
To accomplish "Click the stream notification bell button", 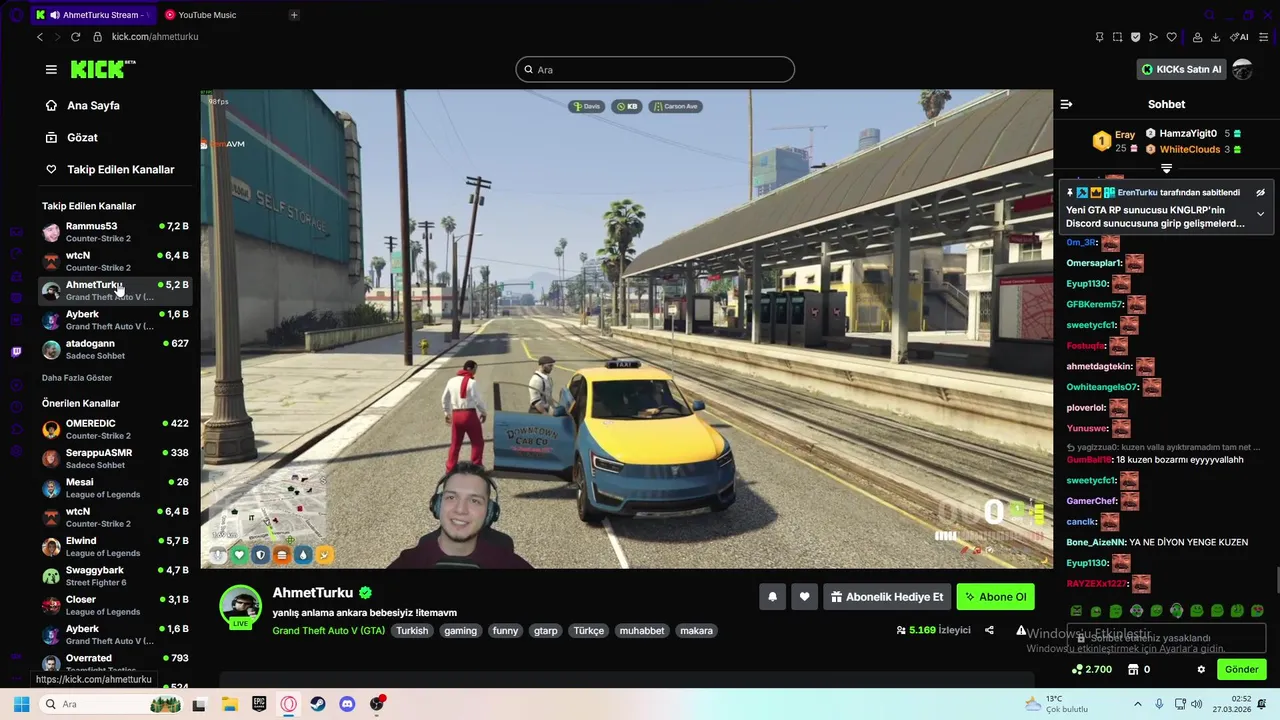I will 772,597.
